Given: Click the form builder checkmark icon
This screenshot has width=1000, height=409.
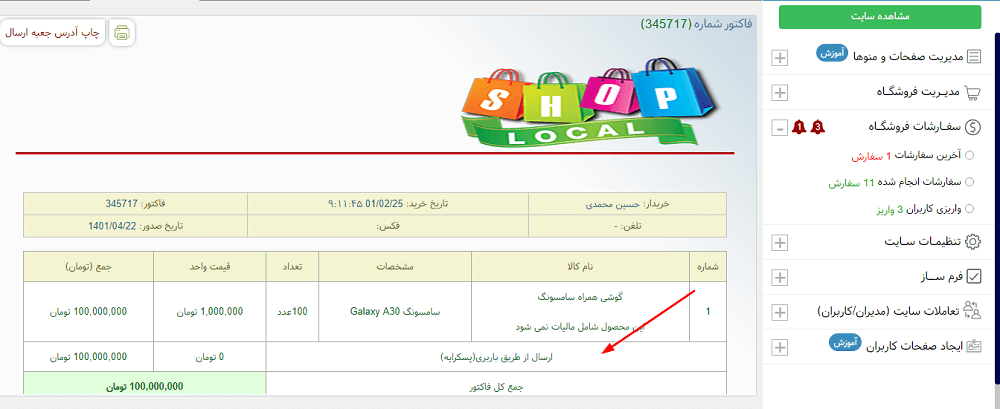Looking at the screenshot, I should pos(973,276).
